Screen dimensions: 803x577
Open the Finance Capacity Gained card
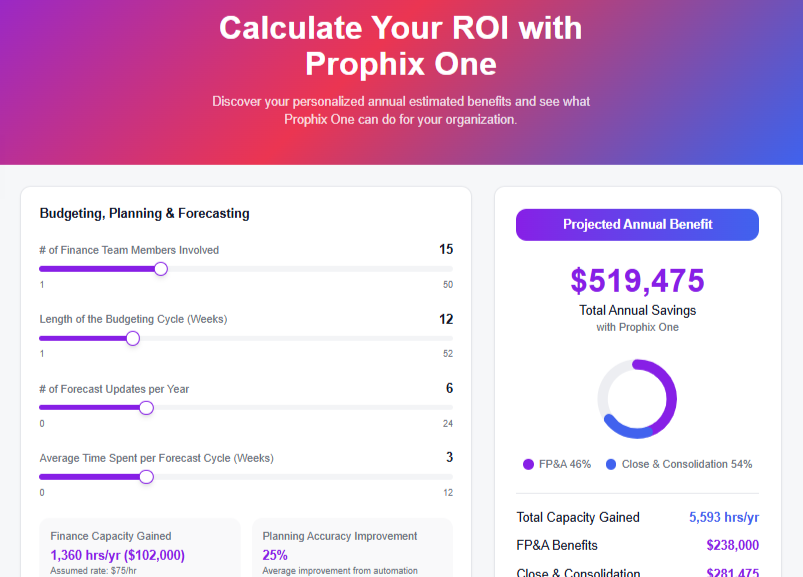click(x=139, y=544)
